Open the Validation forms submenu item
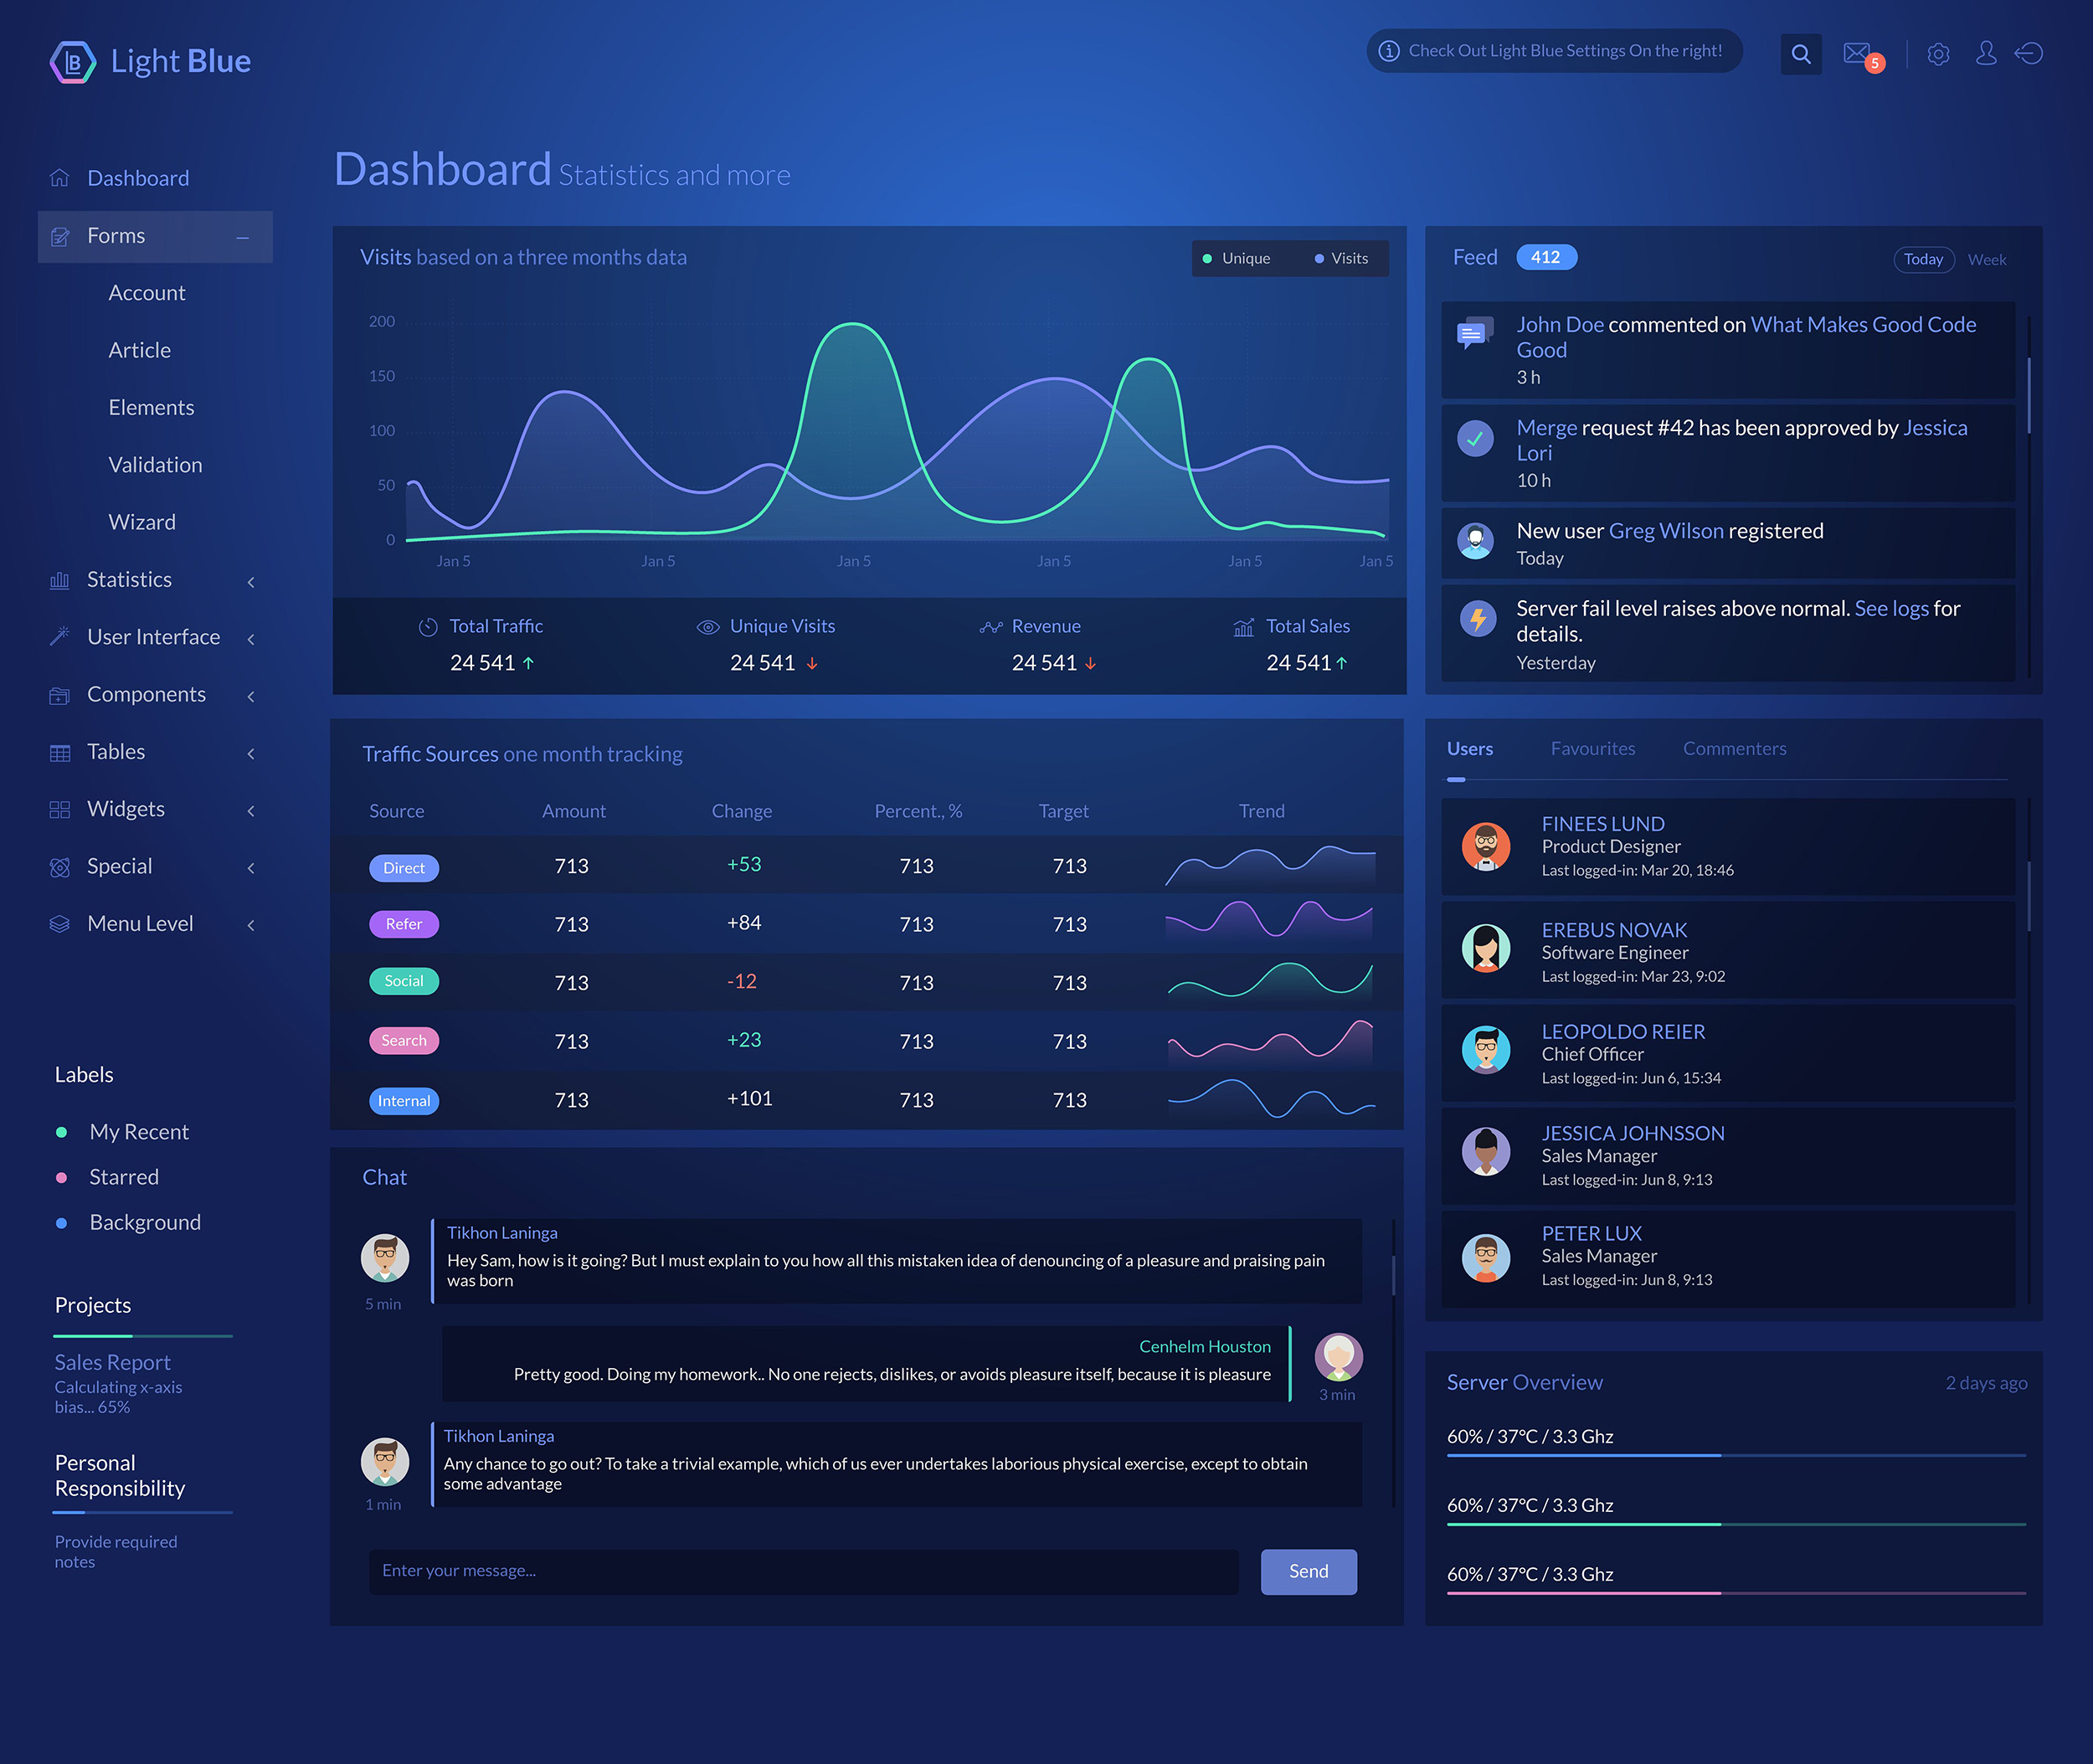2093x1764 pixels. tap(155, 465)
